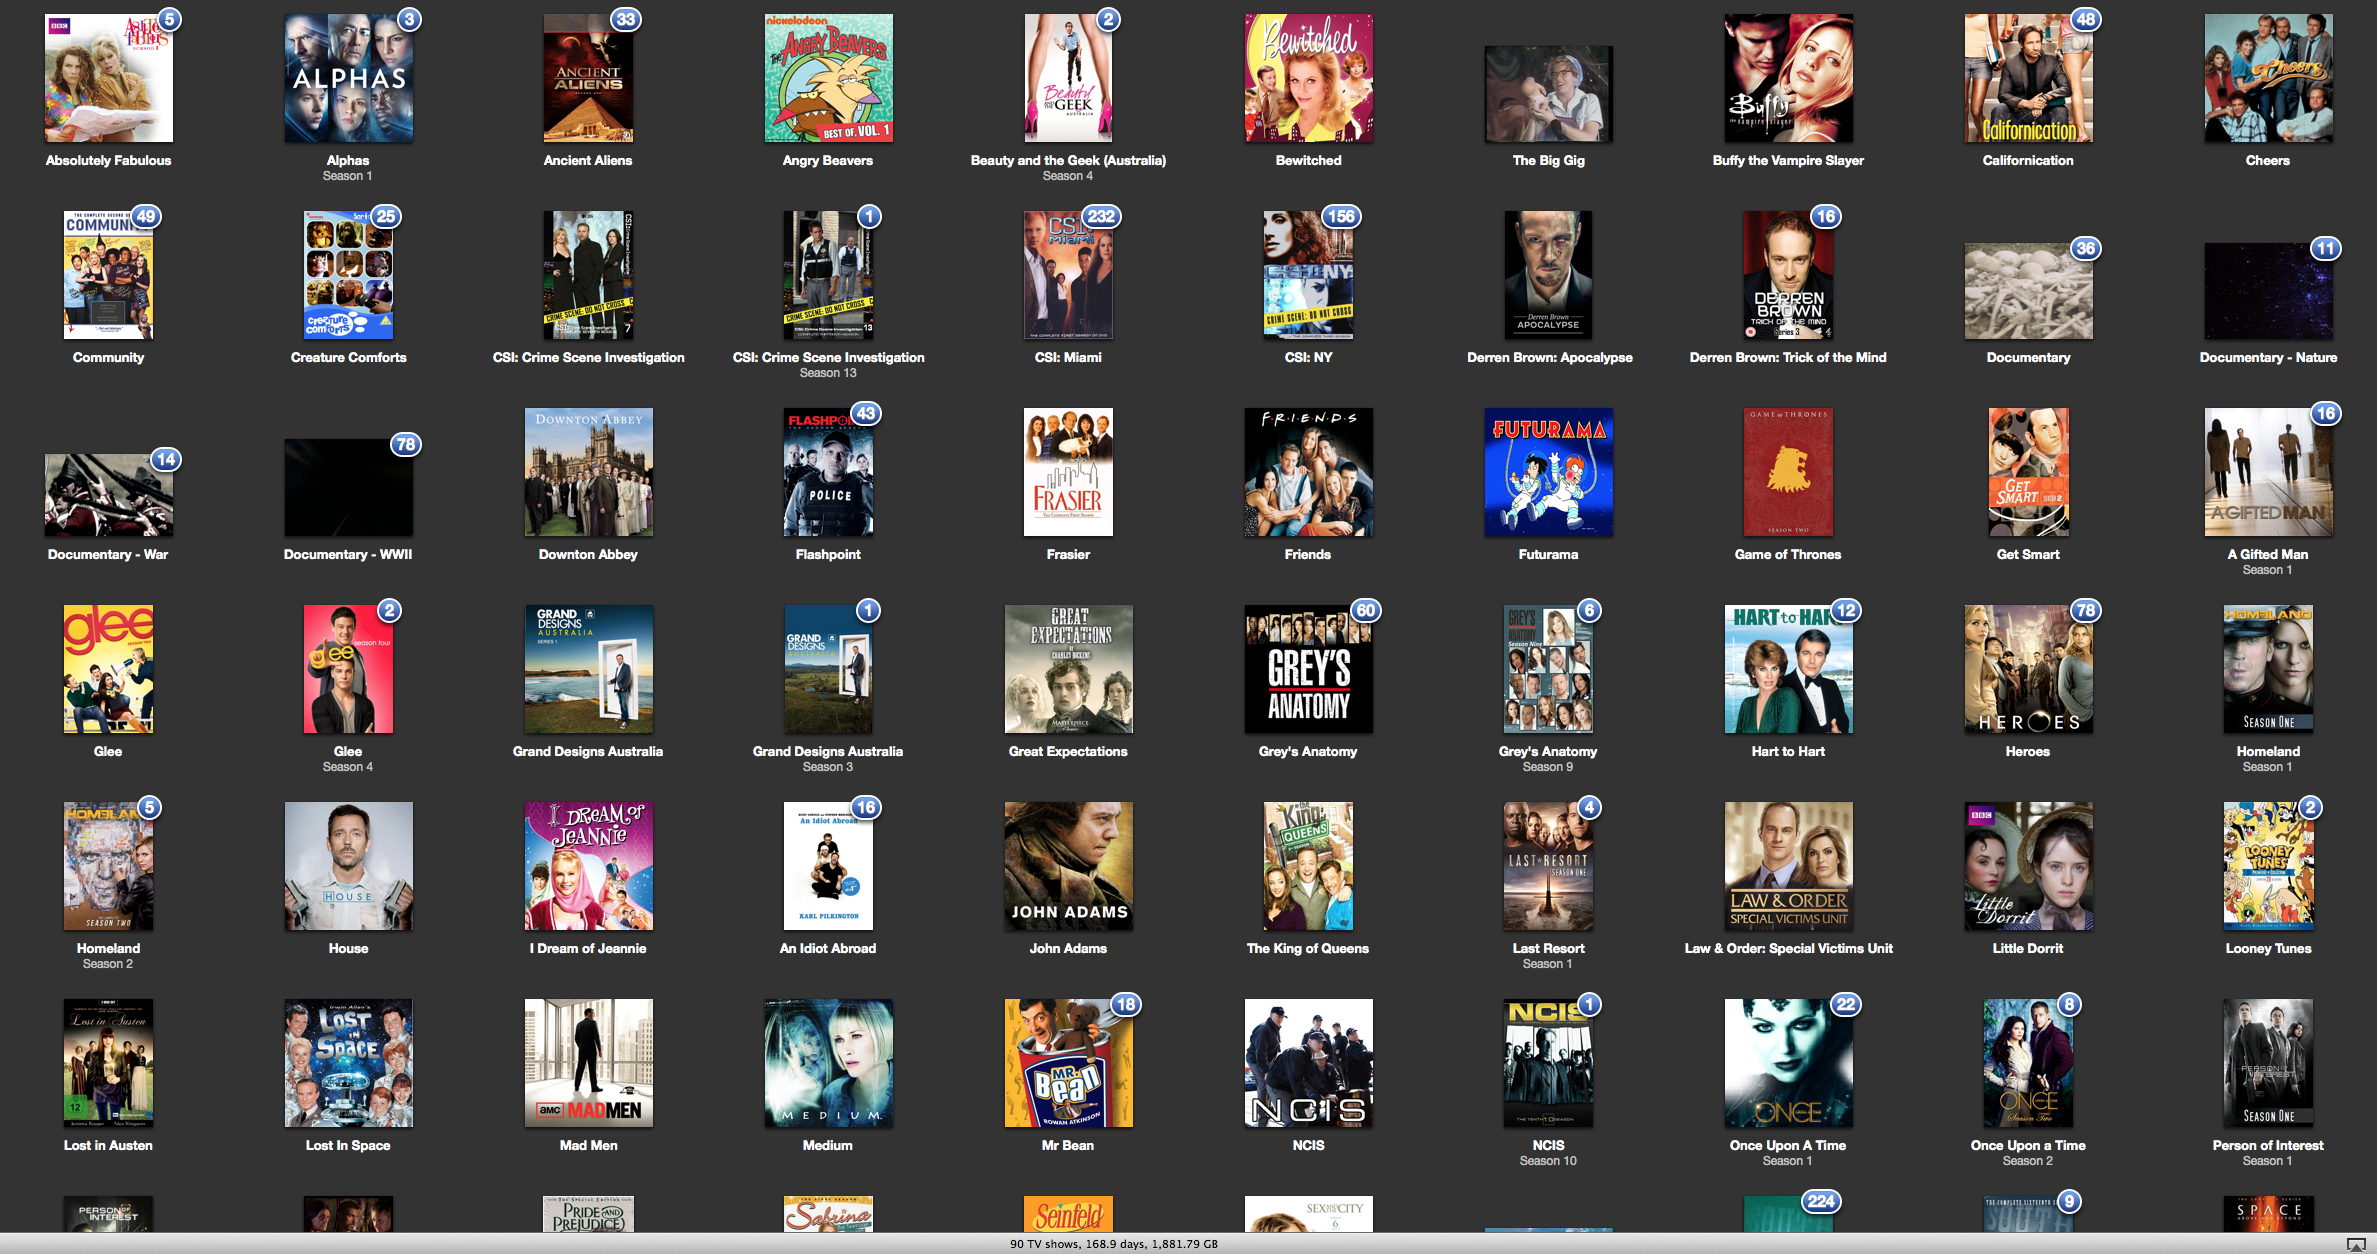
Task: Click the 25 badge on Creature Comforts
Action: coord(386,216)
